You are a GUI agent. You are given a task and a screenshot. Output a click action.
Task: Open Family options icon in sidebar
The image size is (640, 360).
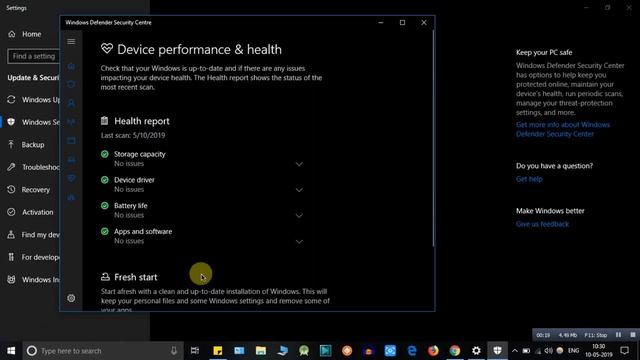tap(71, 197)
